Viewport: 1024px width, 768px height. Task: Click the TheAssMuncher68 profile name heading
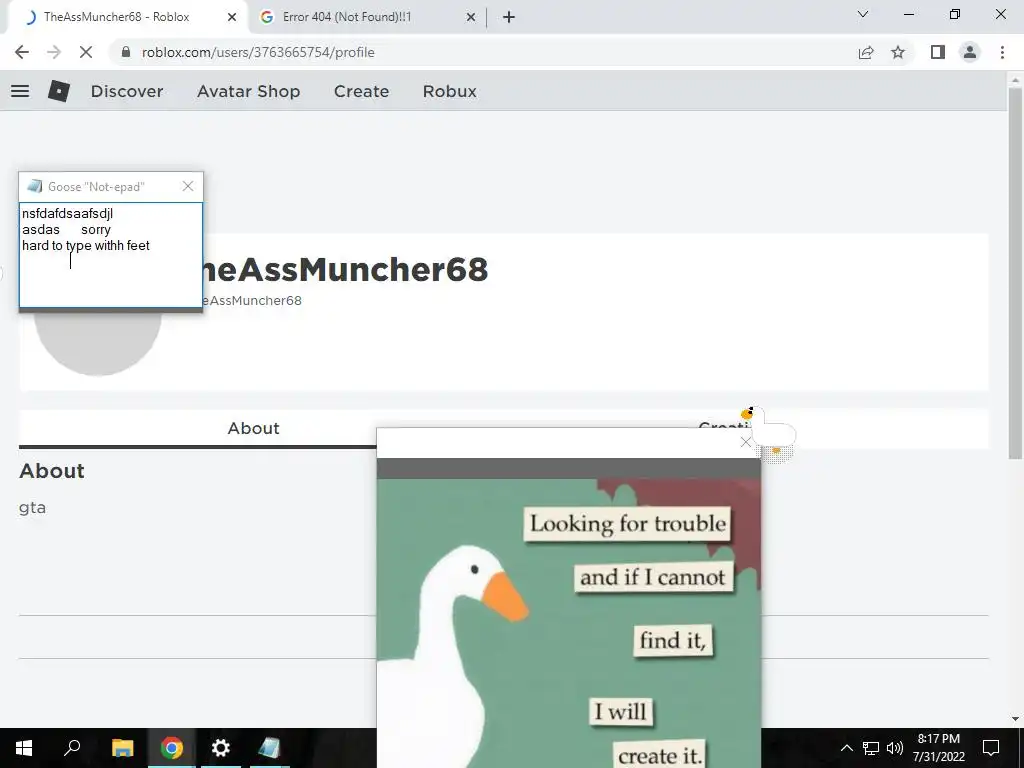pyautogui.click(x=346, y=270)
